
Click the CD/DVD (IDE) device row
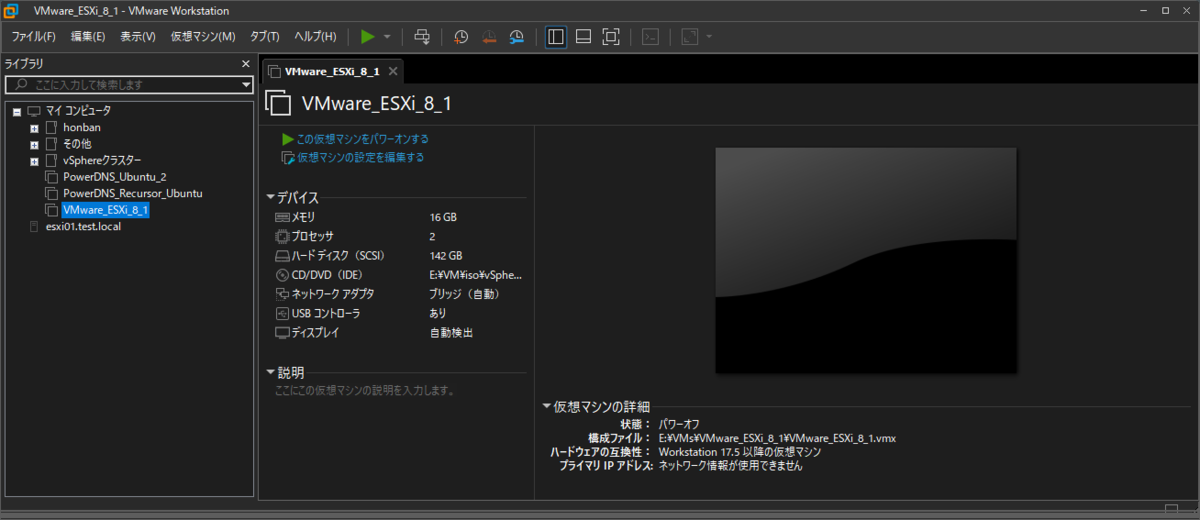[x=399, y=275]
